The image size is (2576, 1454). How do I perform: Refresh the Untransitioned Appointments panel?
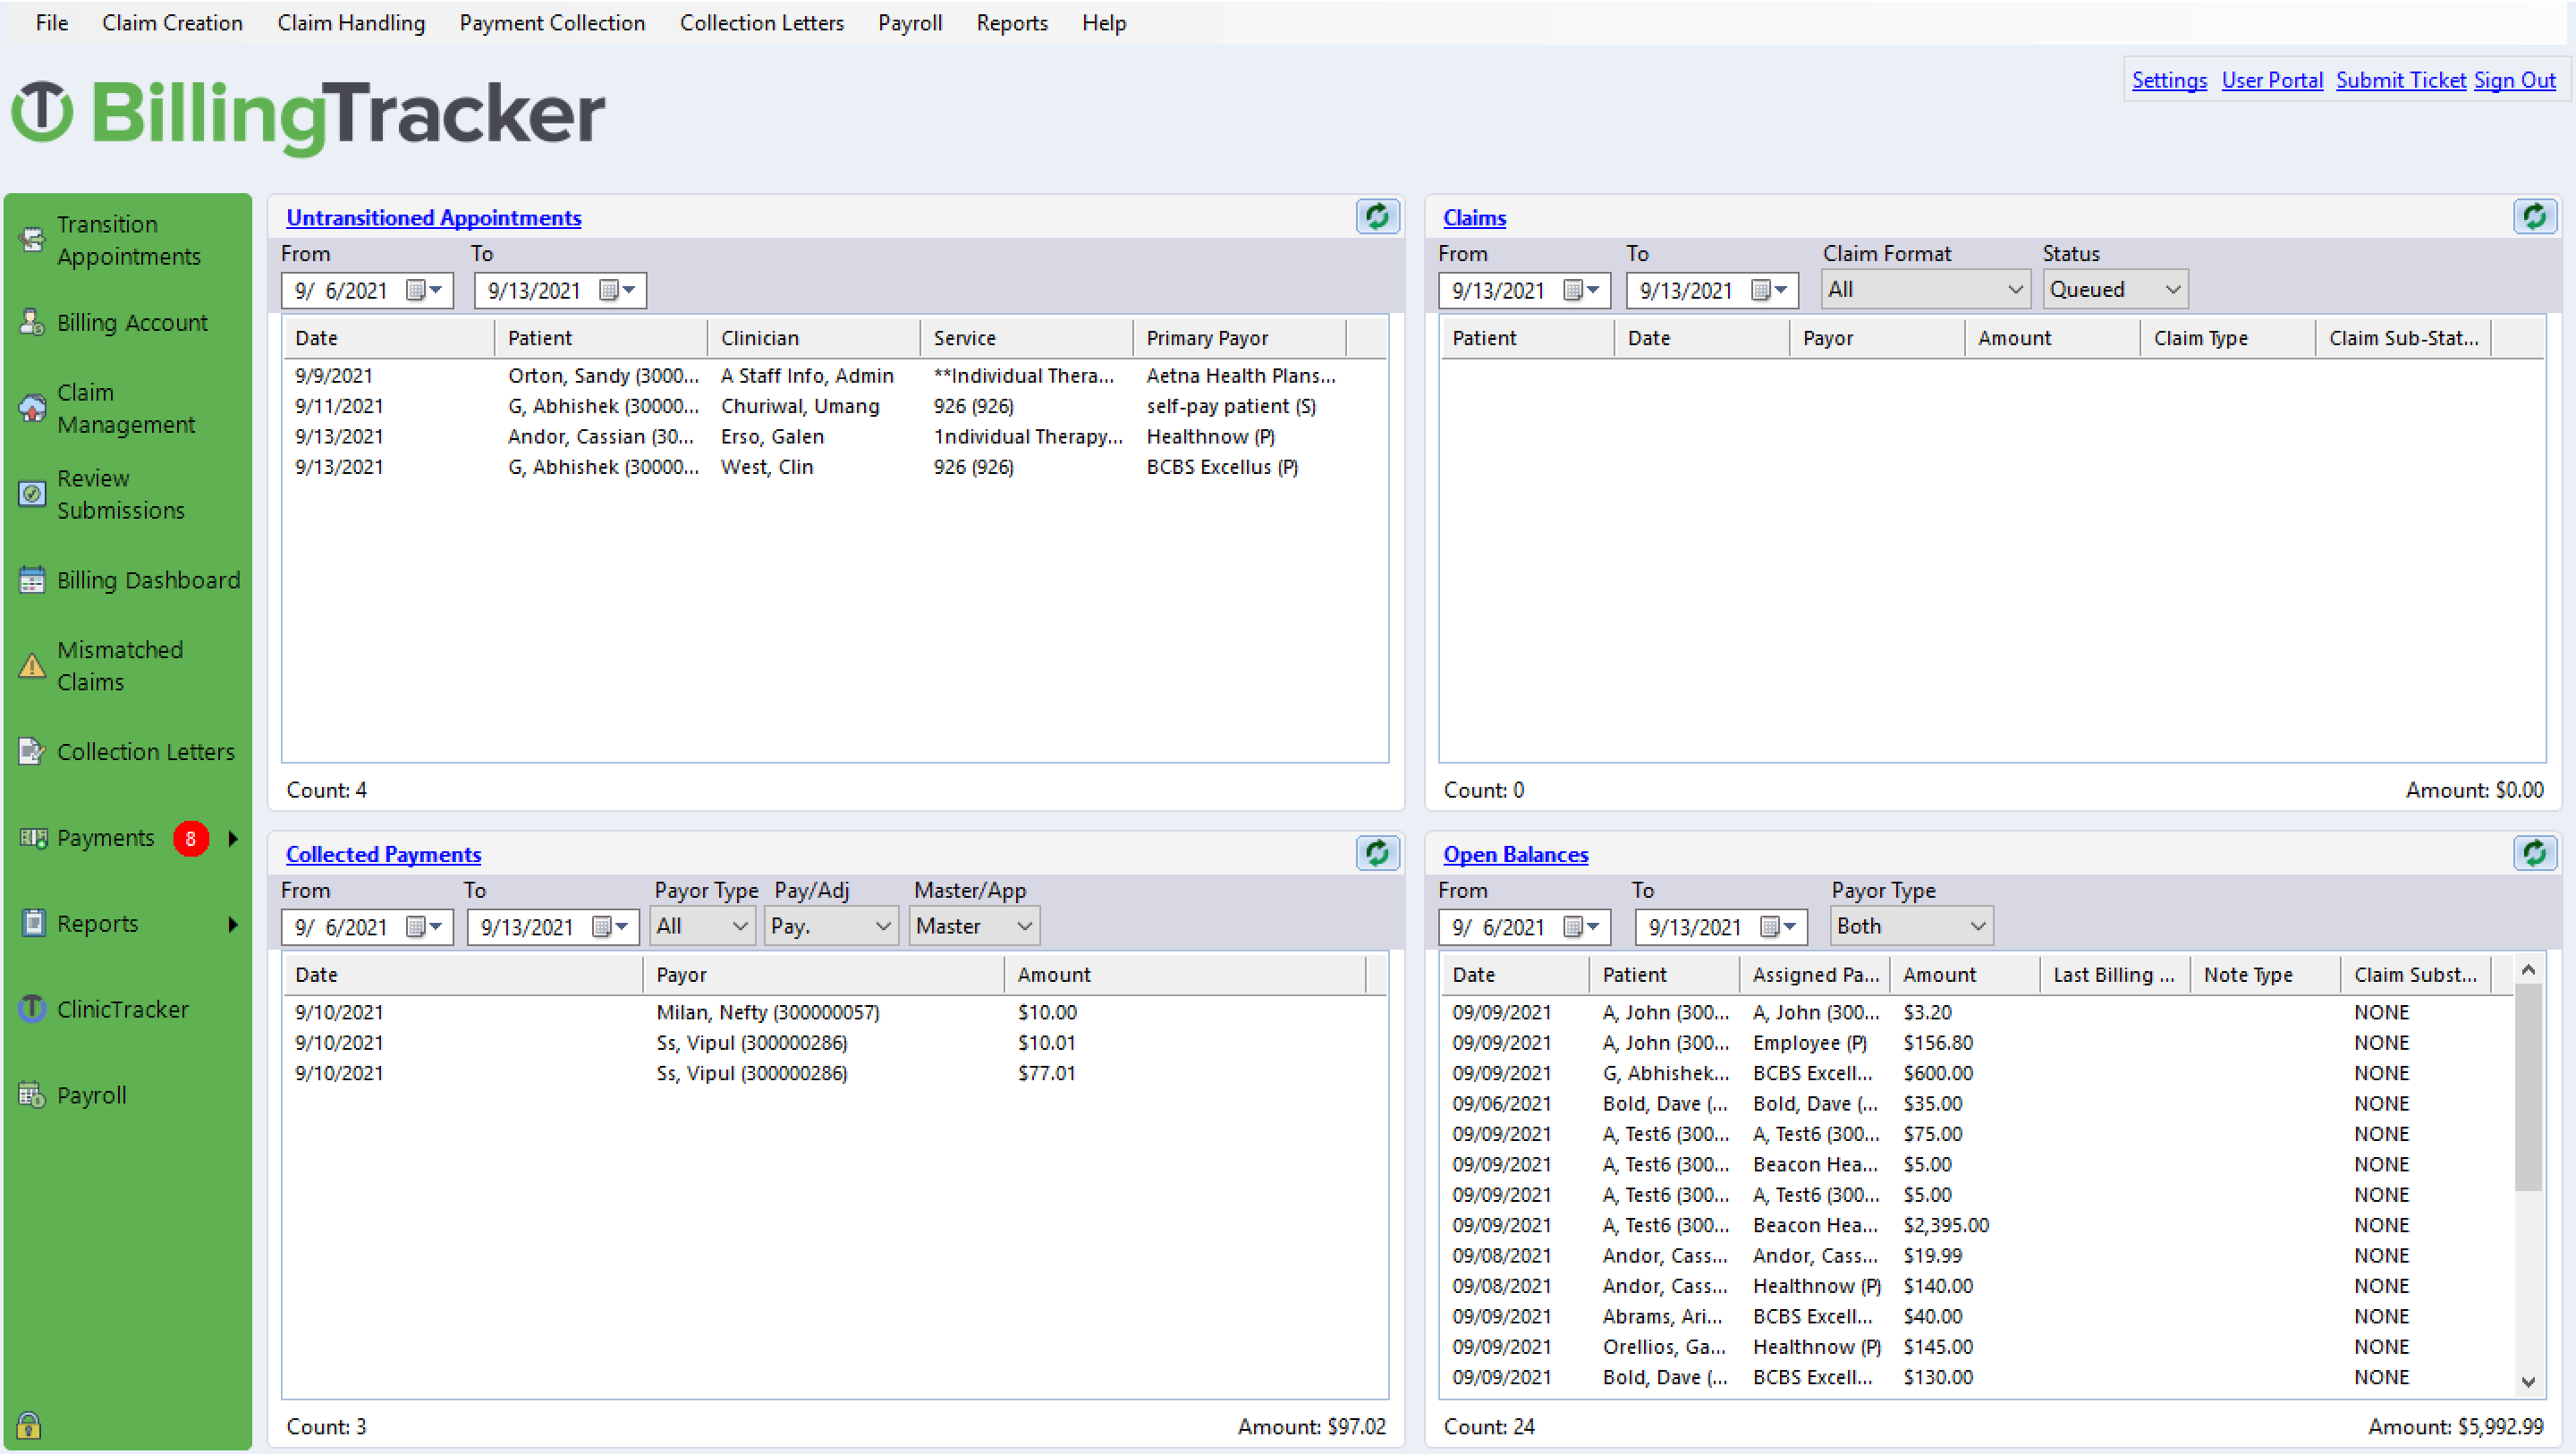[1377, 216]
